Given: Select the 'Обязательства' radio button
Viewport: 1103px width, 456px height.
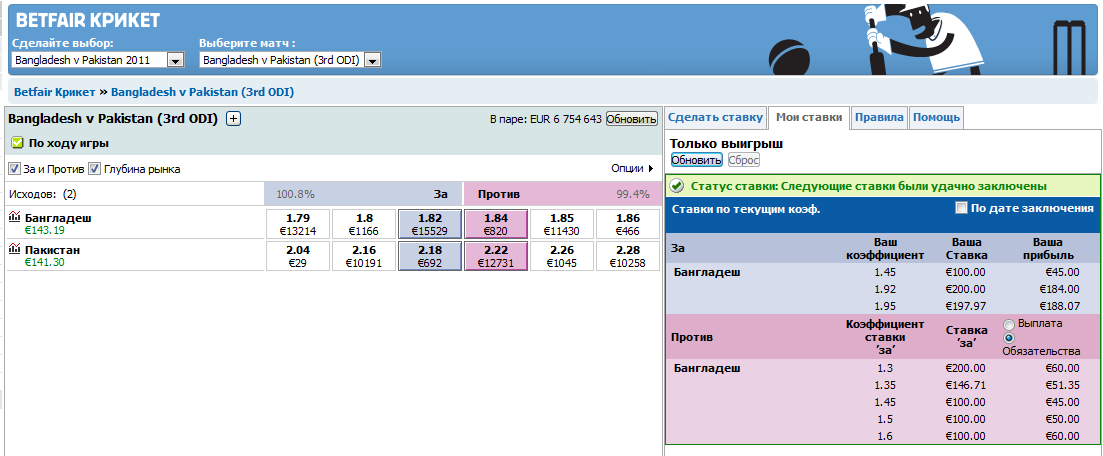Looking at the screenshot, I should [1009, 338].
